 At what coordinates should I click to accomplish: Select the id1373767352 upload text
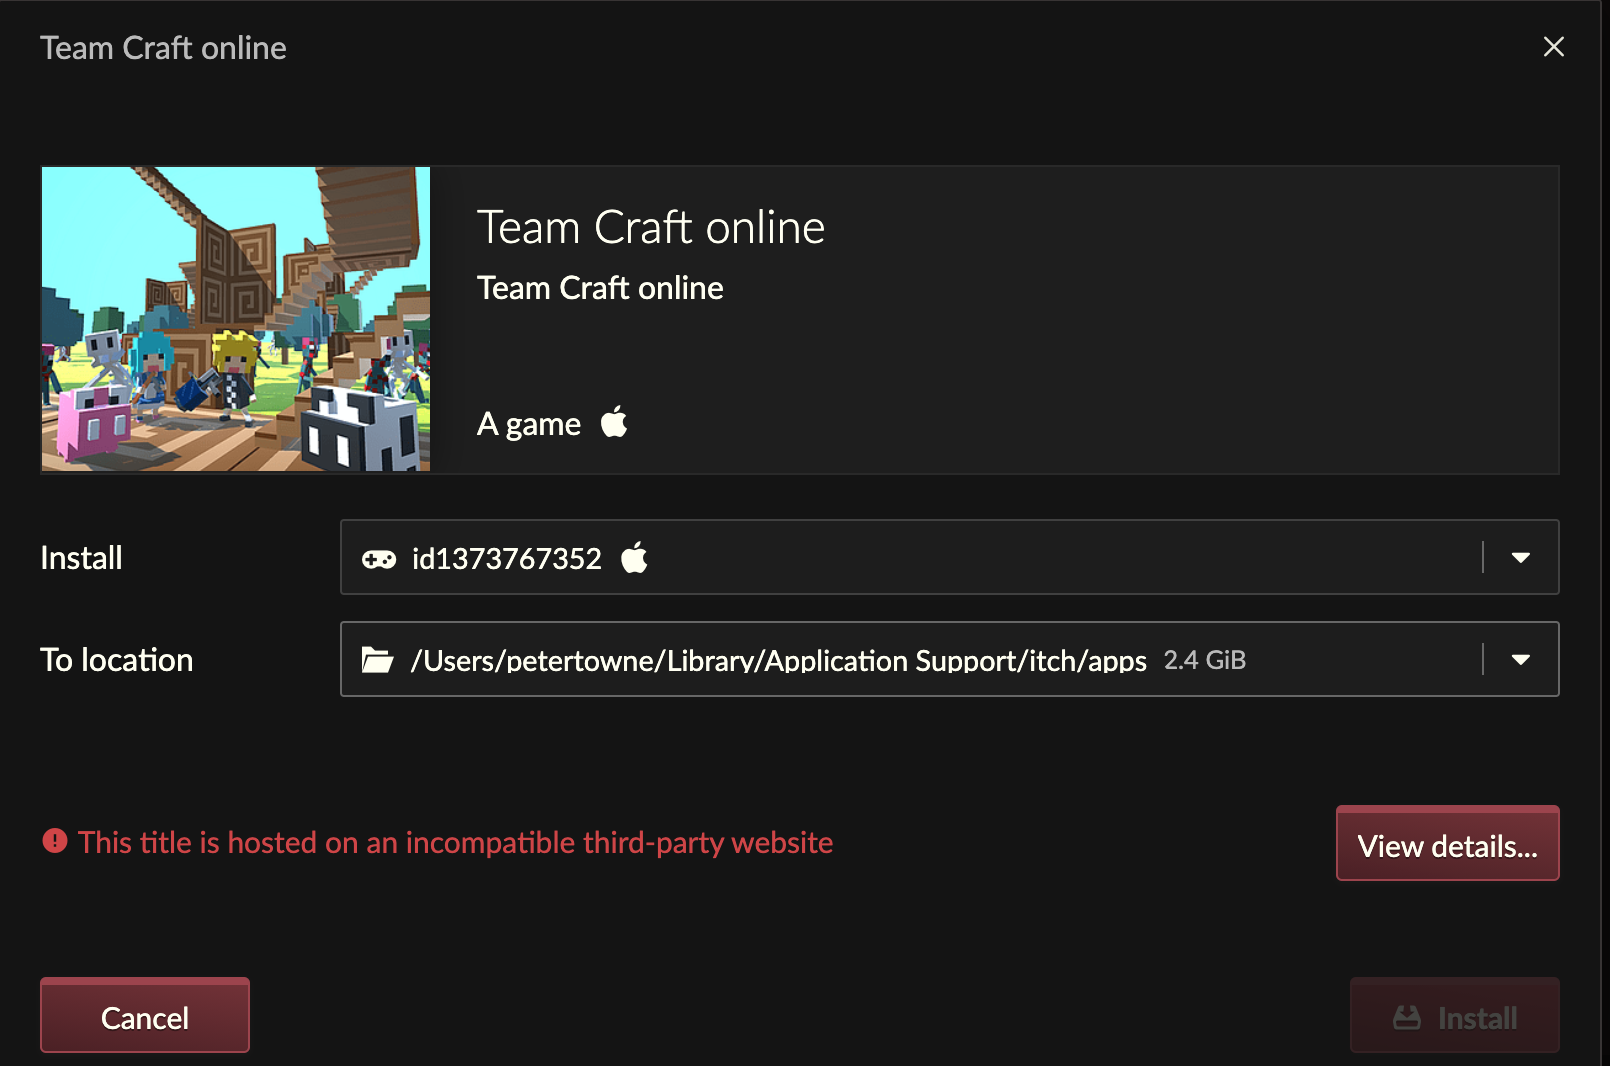pyautogui.click(x=507, y=558)
